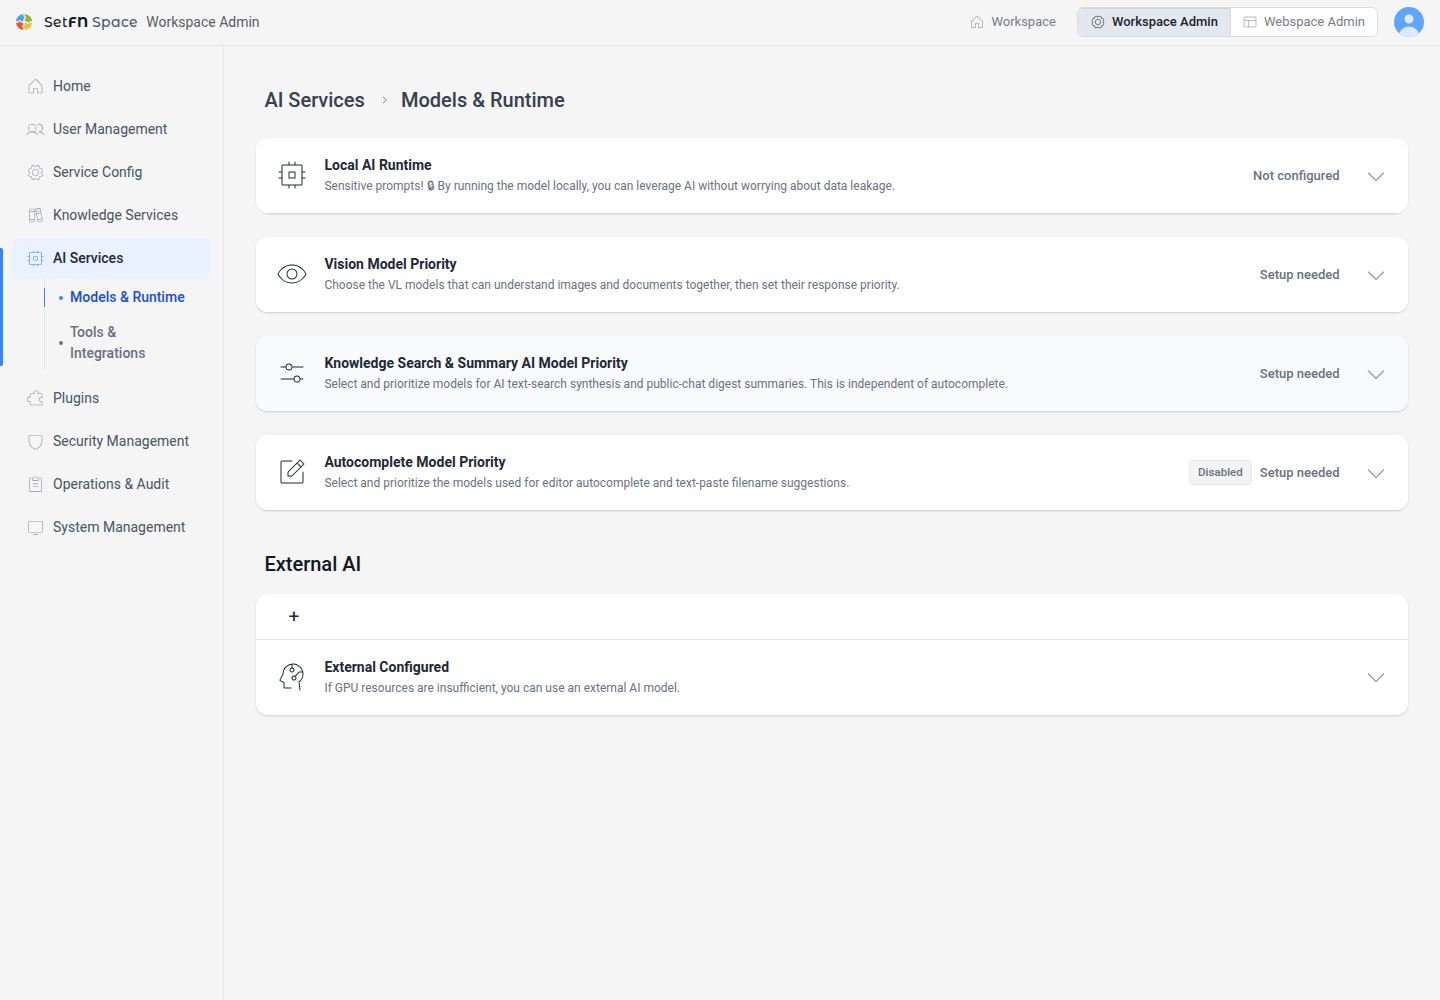Click the System Management monitor icon

(x=36, y=527)
